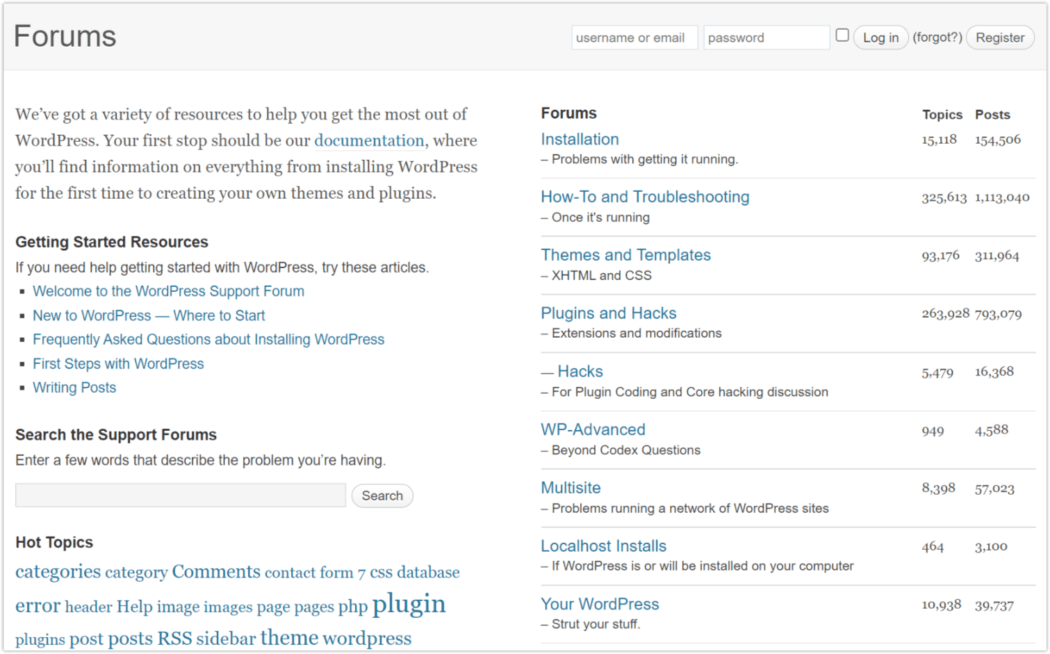Open the Multisite forum
The height and width of the screenshot is (654, 1050).
click(x=570, y=487)
